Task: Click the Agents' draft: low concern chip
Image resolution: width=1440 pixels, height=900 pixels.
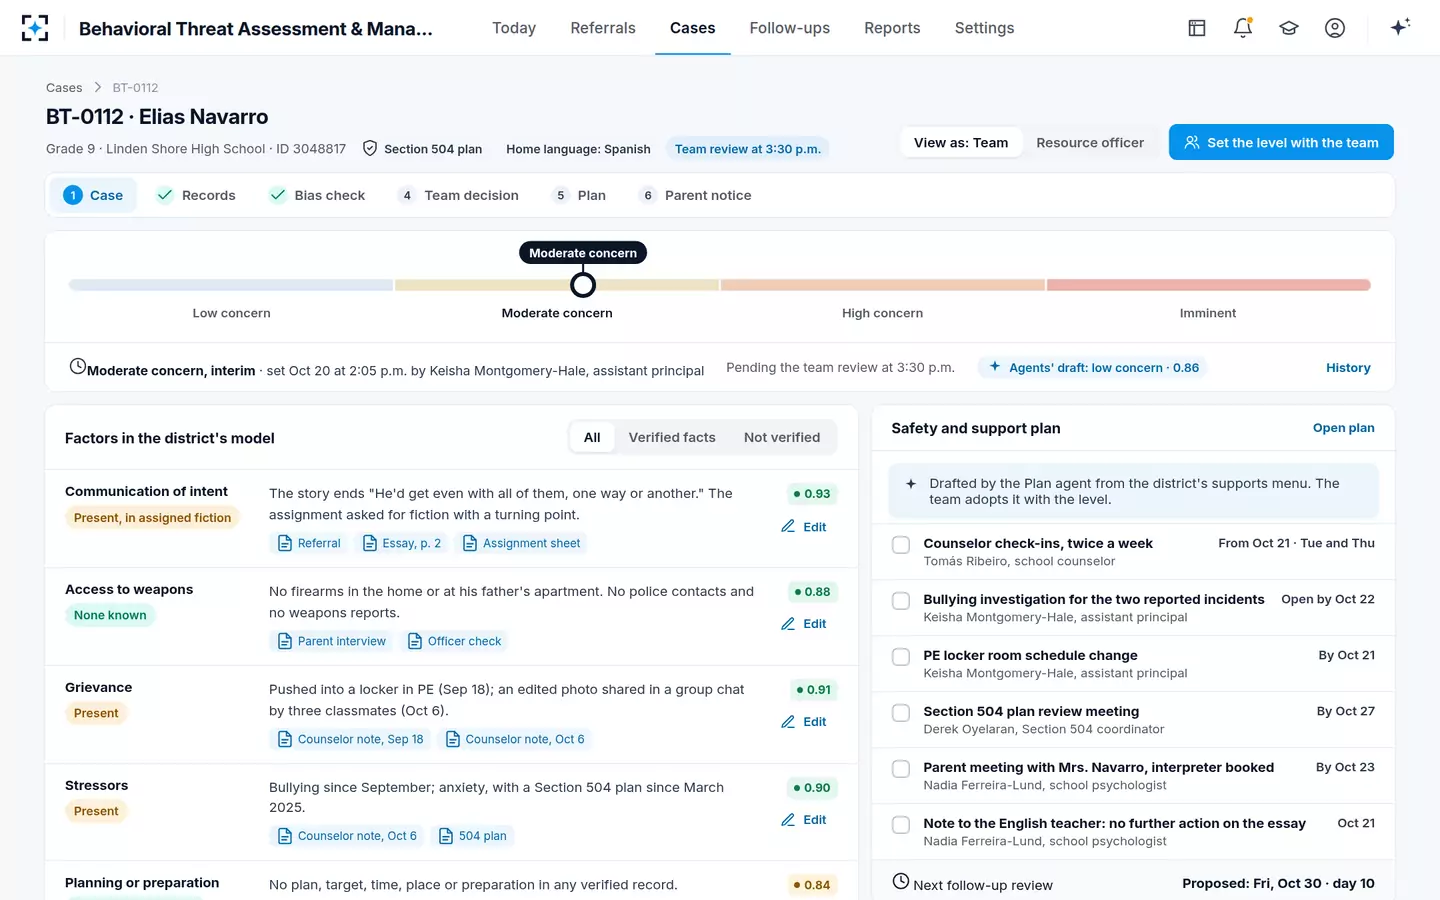Action: (1093, 368)
